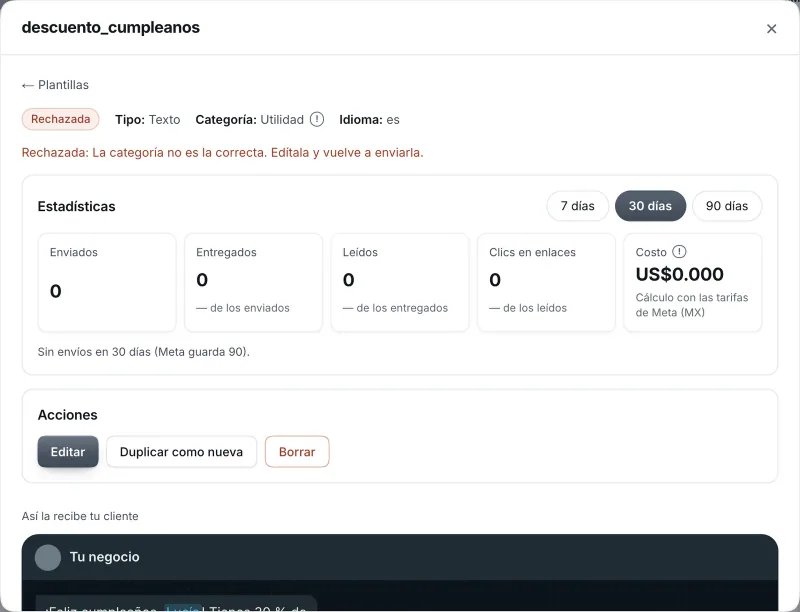The image size is (800, 612).
Task: Click the Acciones heading
Action: pos(67,415)
